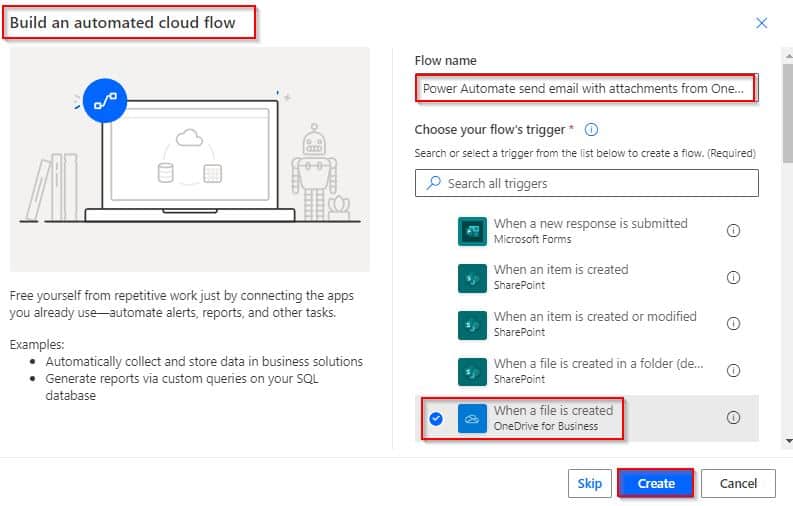Viewport: 793px width, 506px height.
Task: Show info for 'When a file is created in a folder'
Action: [x=733, y=371]
